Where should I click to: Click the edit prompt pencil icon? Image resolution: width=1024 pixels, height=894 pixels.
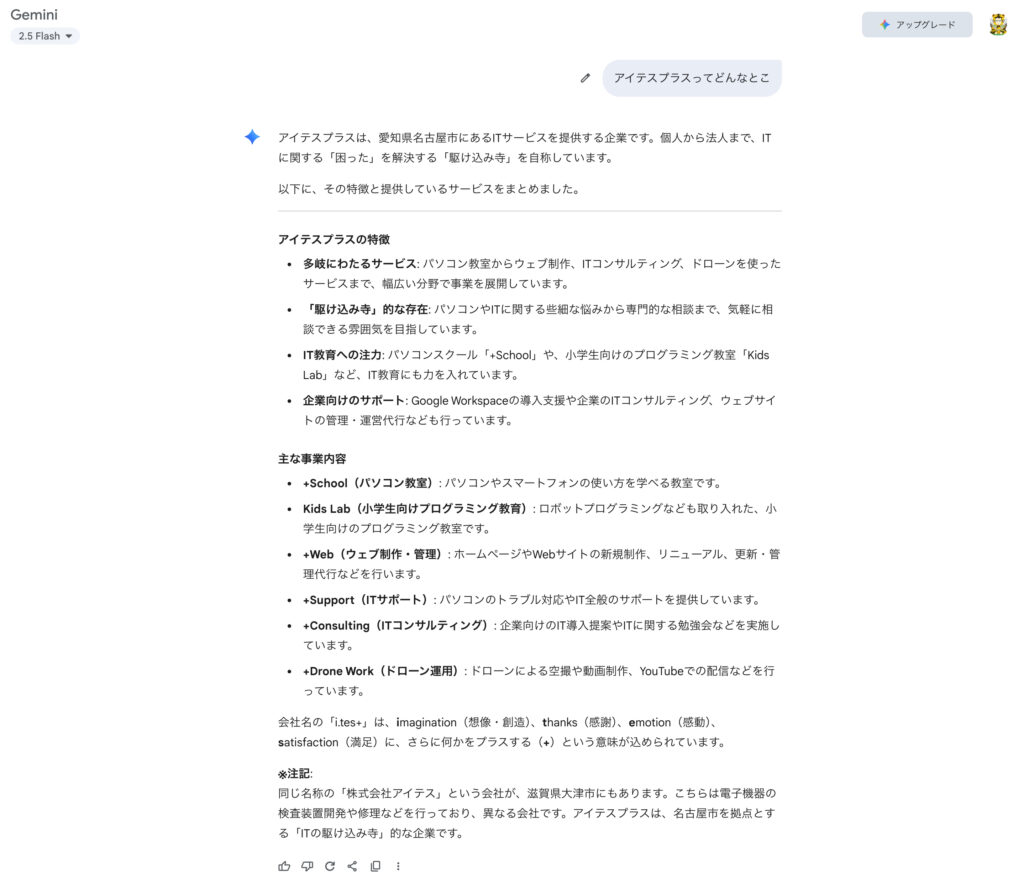click(x=585, y=78)
